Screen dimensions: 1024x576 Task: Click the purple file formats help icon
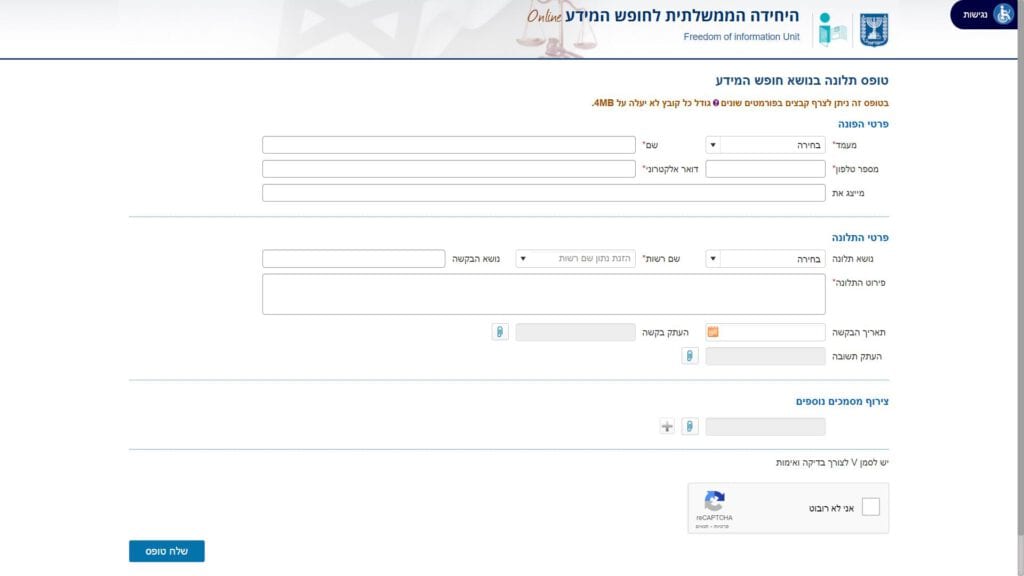click(716, 103)
